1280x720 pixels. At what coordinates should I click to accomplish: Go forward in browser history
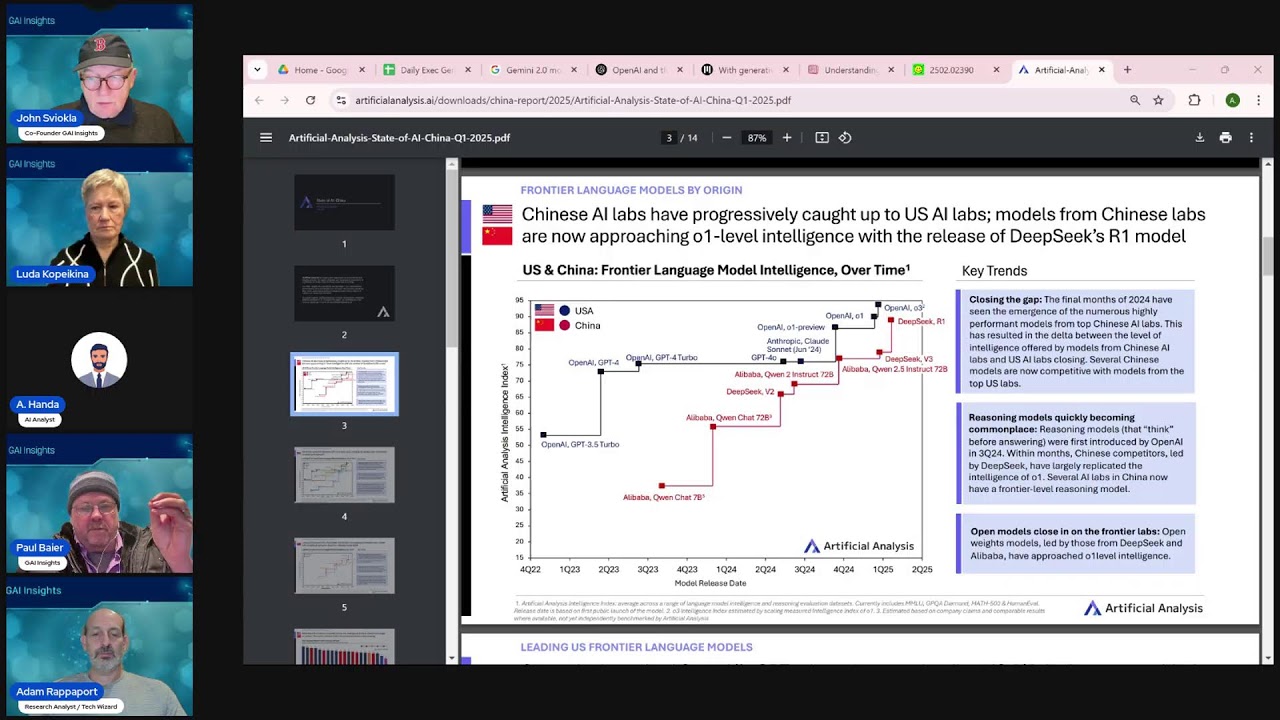[284, 100]
